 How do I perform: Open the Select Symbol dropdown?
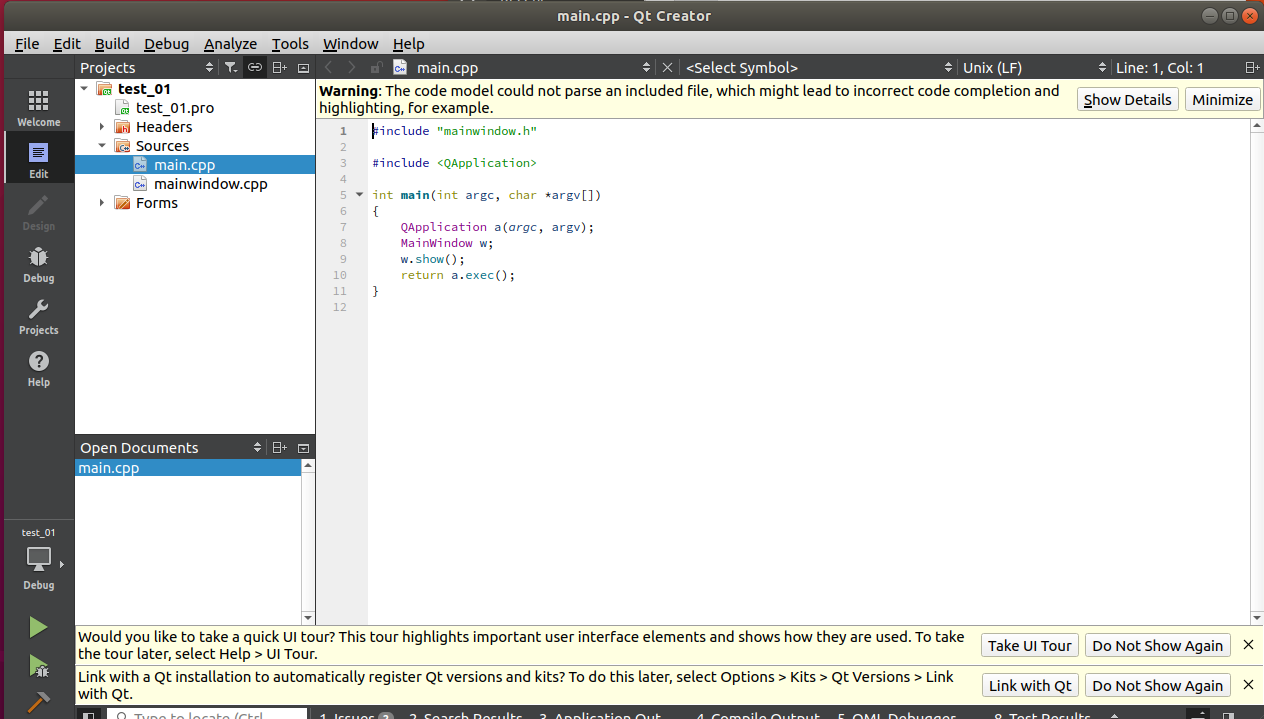coord(819,67)
